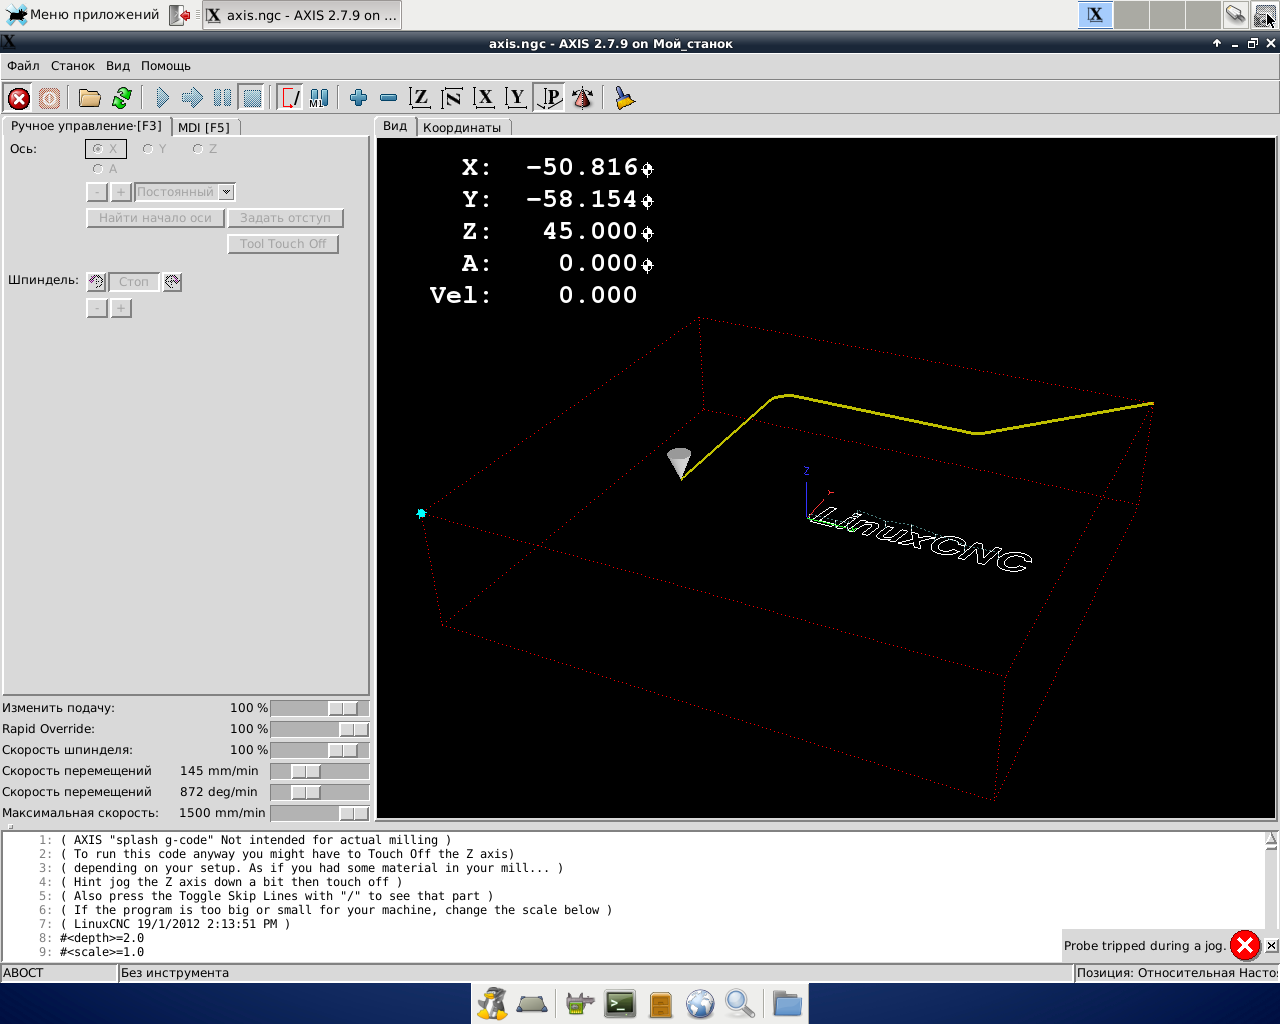This screenshot has height=1024, width=1280.
Task: Click the spindle Стоп button
Action: pyautogui.click(x=134, y=282)
